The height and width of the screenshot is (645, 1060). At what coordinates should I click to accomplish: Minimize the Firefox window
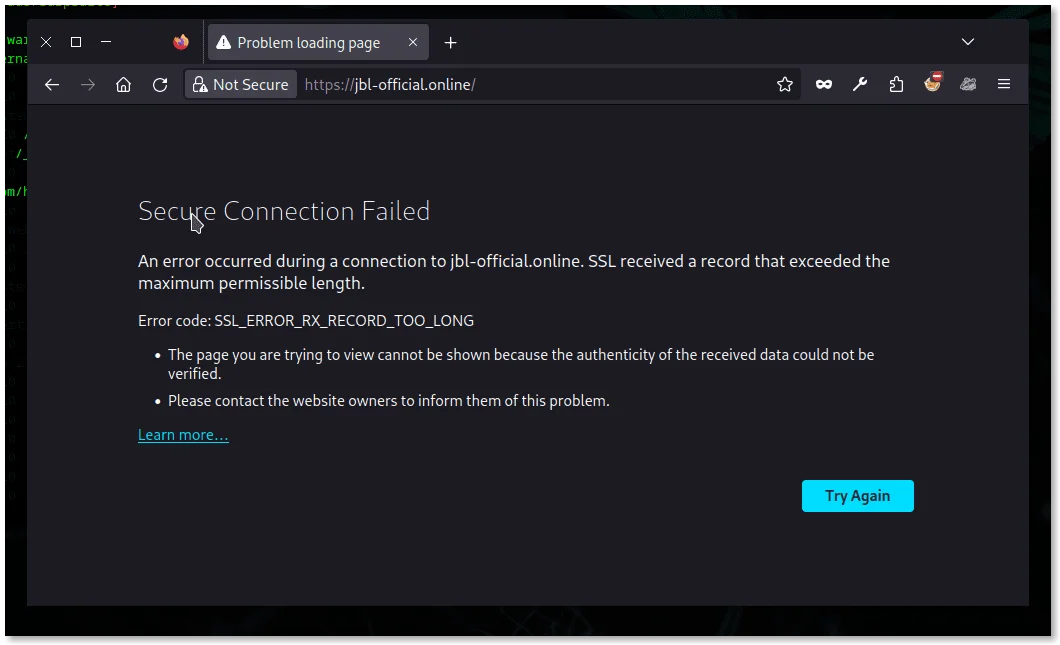point(106,42)
